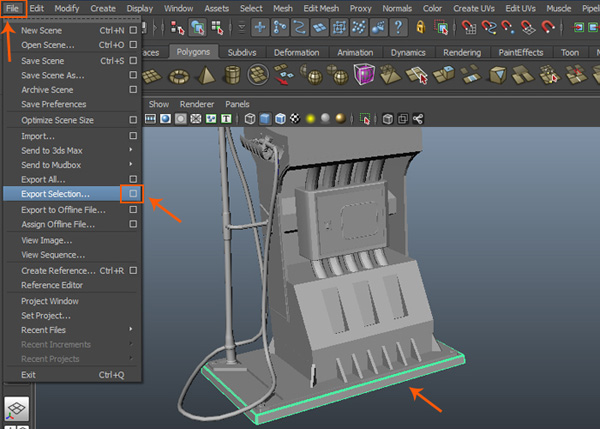Open option box for Optimize Scene Size
600x429 pixels.
click(x=133, y=120)
